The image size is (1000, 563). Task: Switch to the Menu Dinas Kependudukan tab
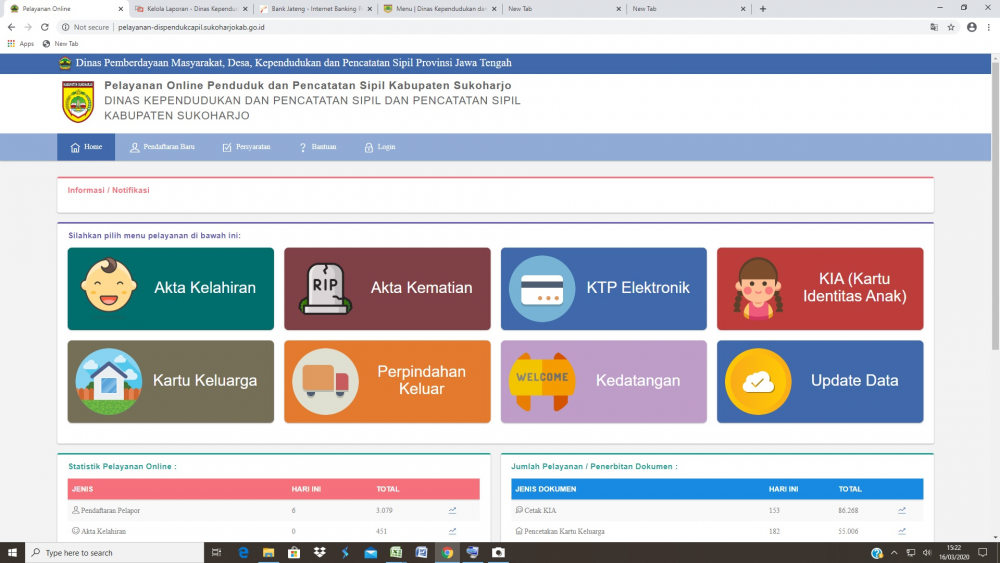[439, 9]
